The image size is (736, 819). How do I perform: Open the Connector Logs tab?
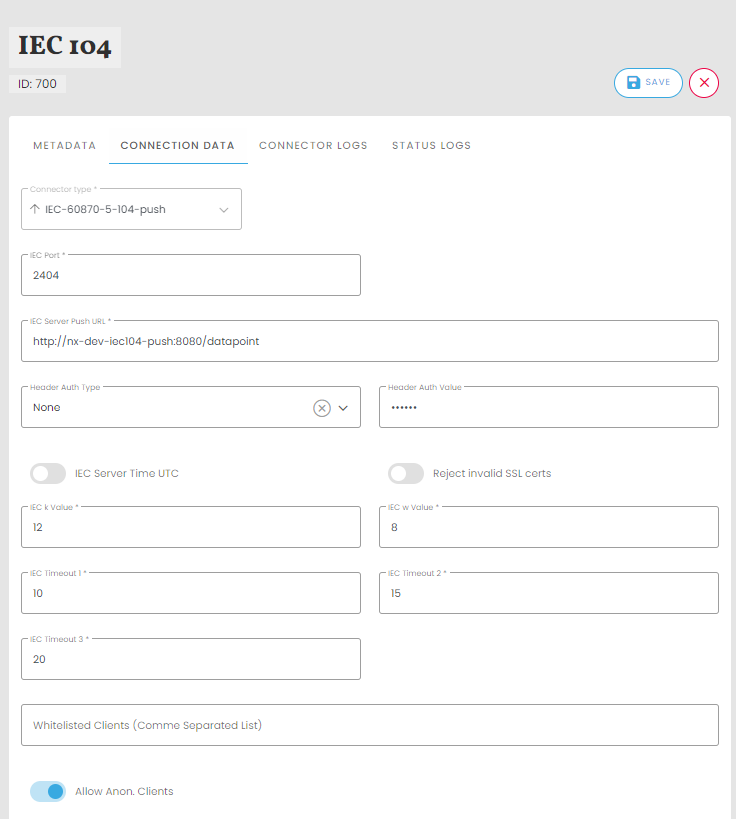pos(313,146)
